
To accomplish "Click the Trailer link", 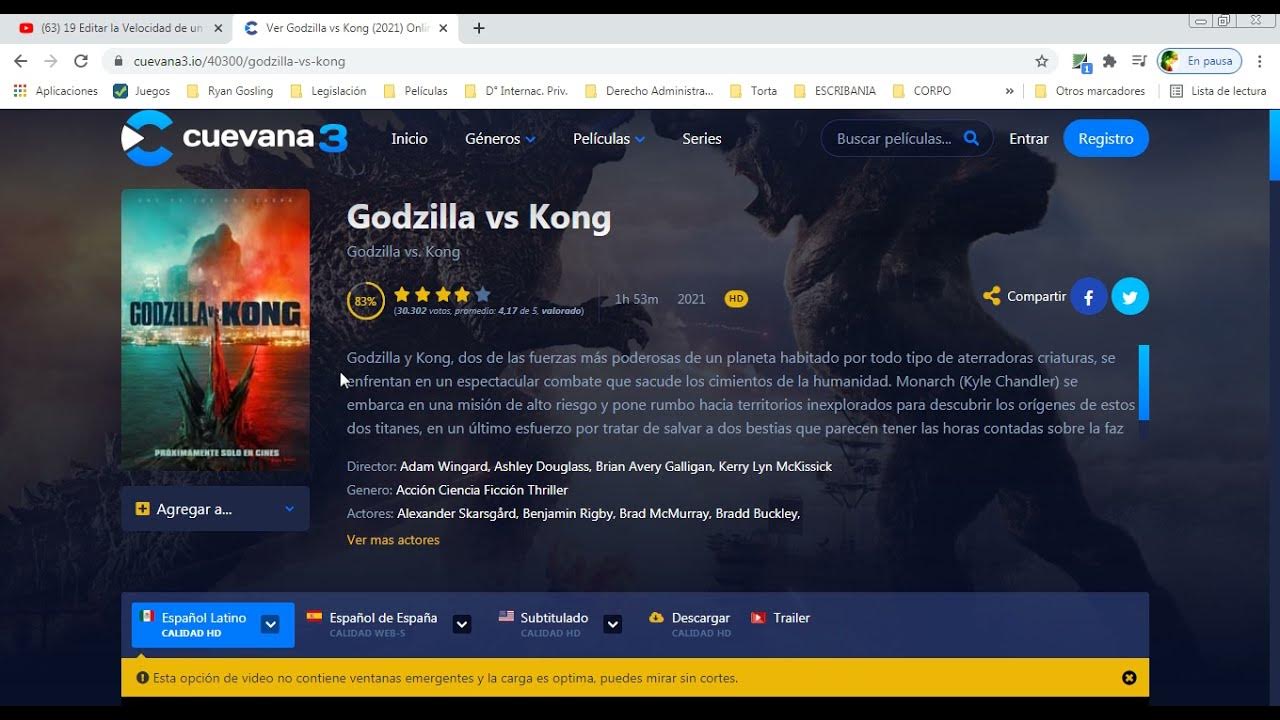I will [x=791, y=618].
